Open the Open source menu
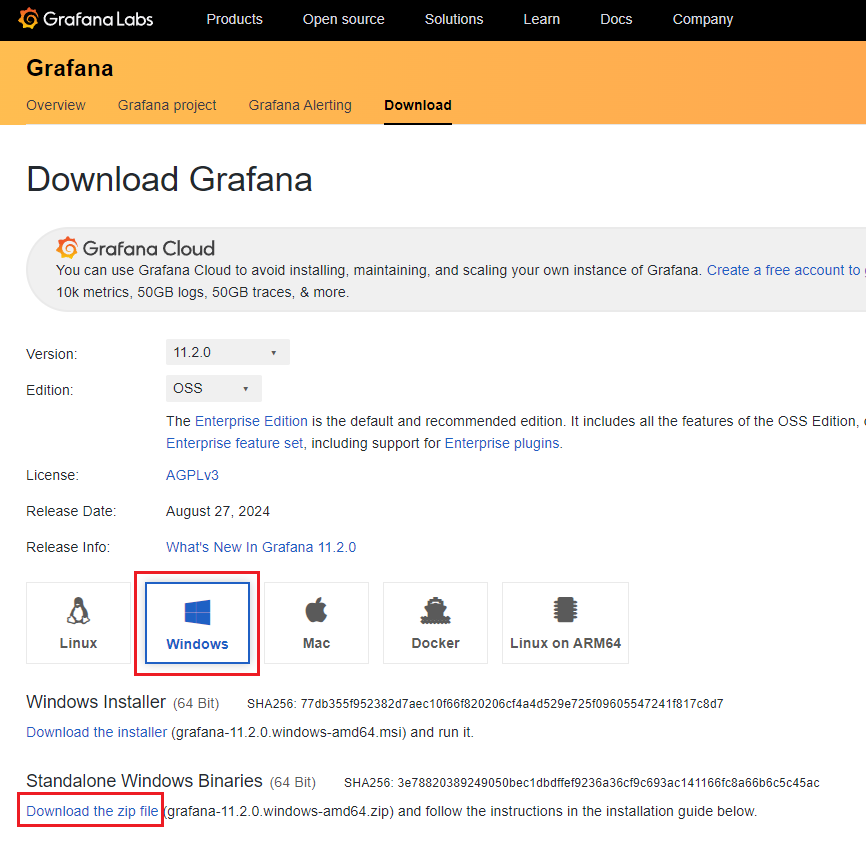 tap(344, 19)
